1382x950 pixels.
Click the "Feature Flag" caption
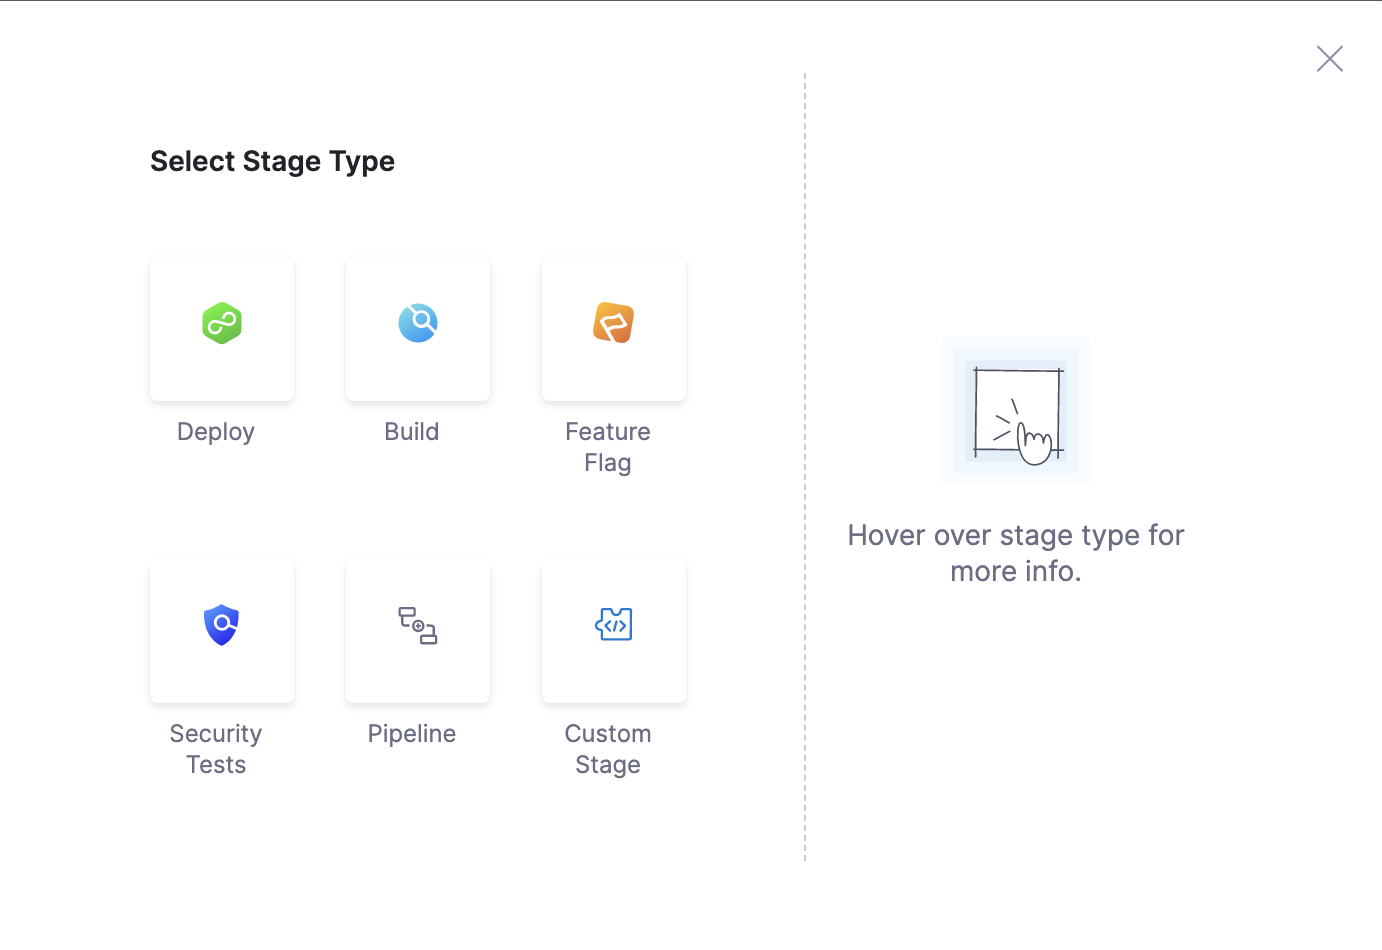coord(608,447)
